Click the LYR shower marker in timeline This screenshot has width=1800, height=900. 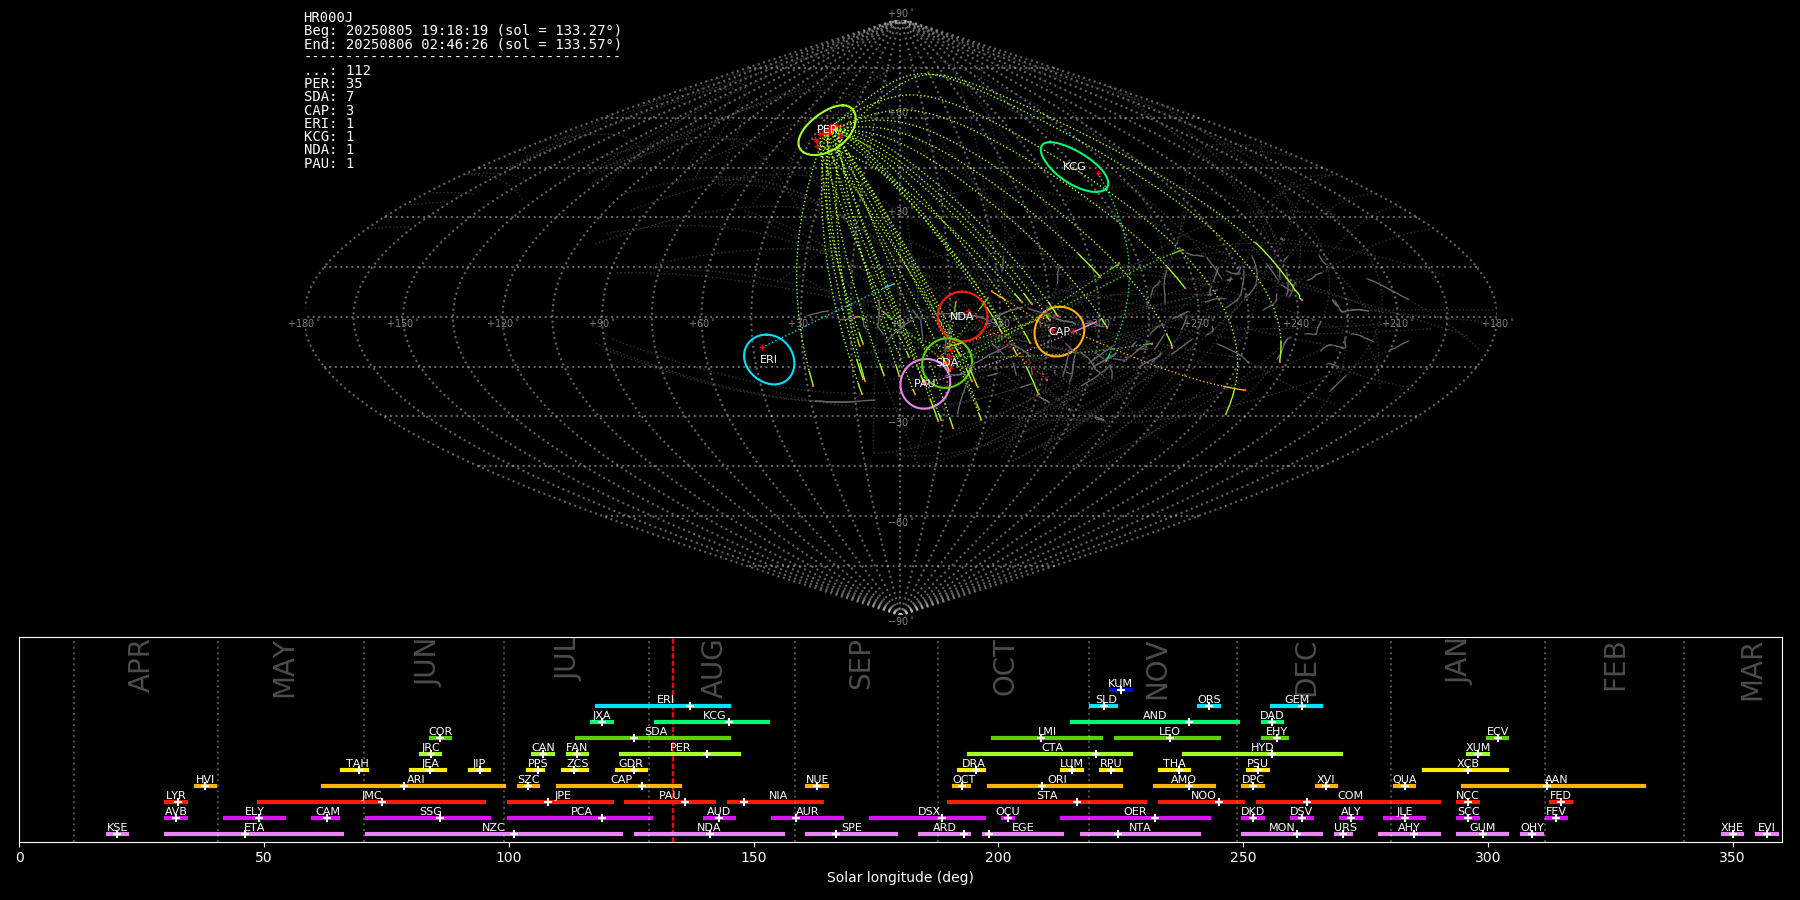[176, 802]
